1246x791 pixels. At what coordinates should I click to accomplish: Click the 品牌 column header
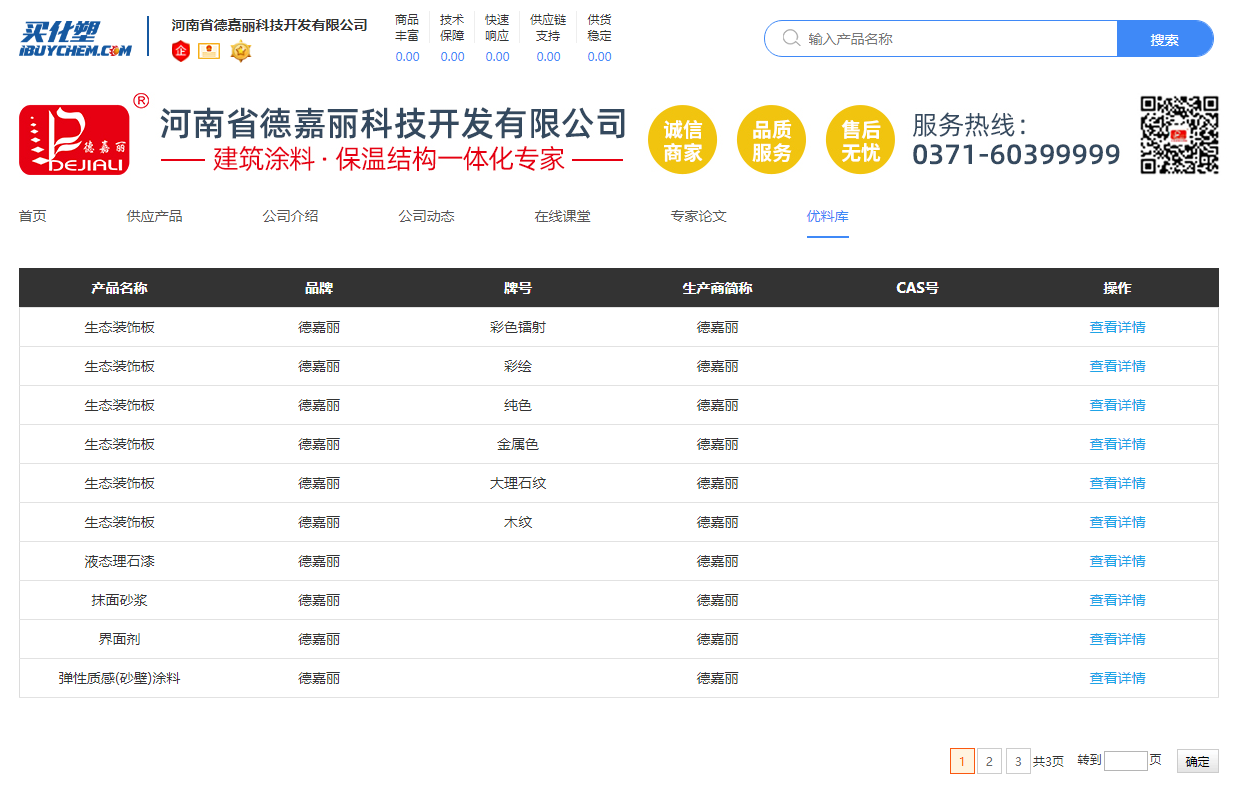[319, 288]
